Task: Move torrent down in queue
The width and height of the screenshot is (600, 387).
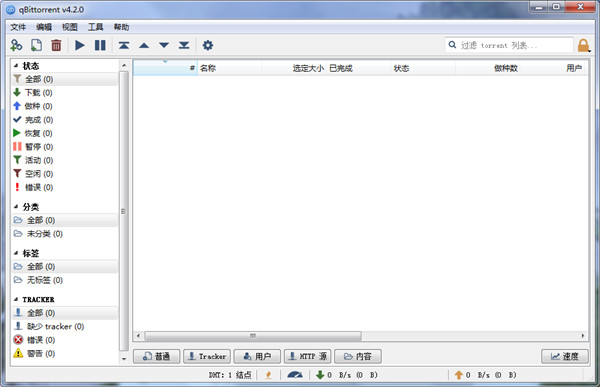Action: [164, 46]
